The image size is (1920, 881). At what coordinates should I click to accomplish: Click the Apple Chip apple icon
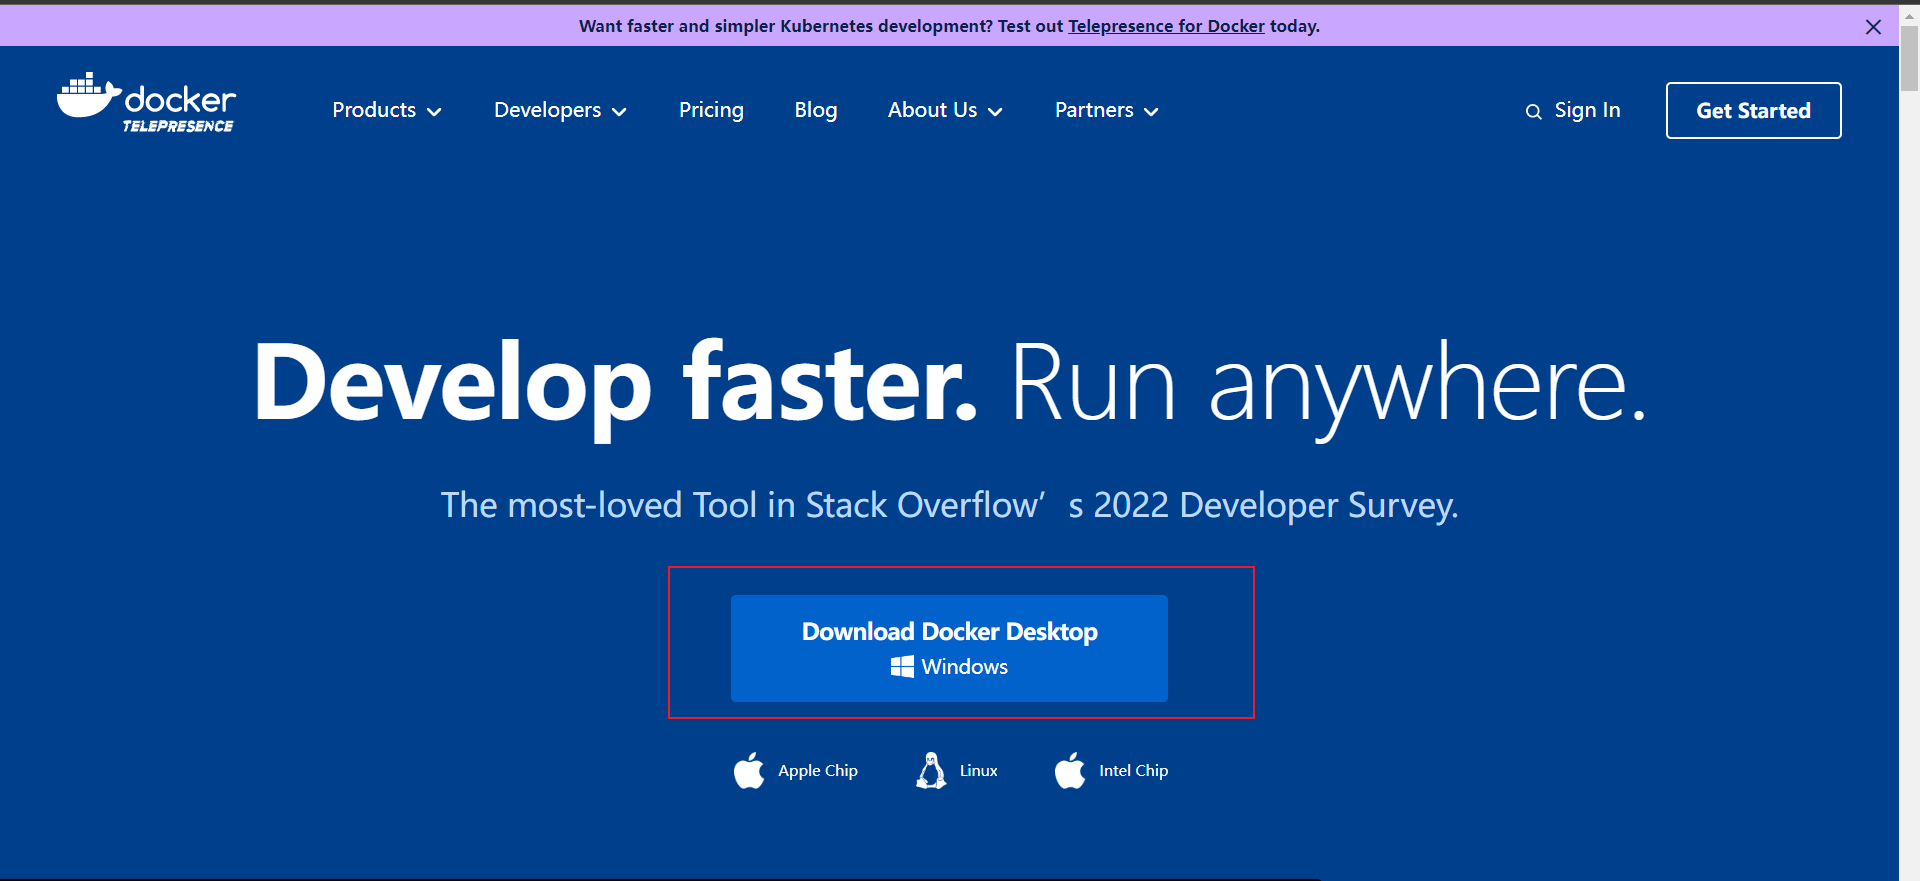point(749,771)
